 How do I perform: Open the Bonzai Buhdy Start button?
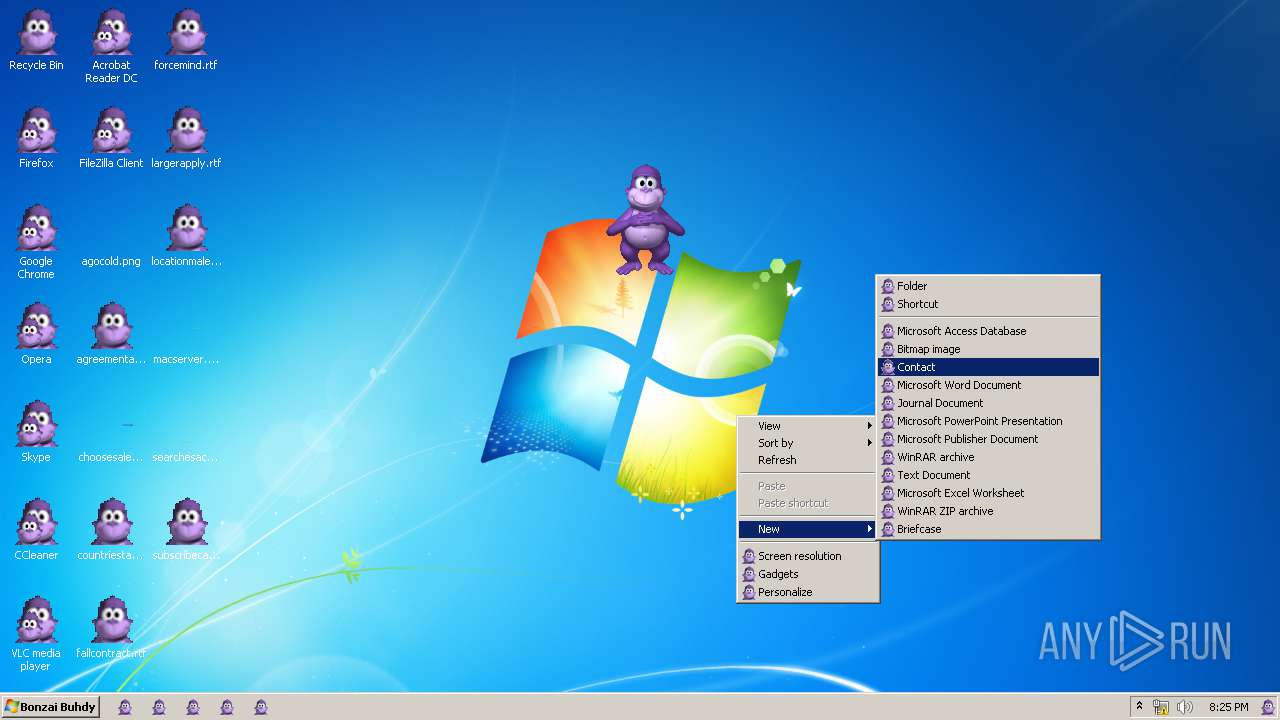pyautogui.click(x=50, y=707)
